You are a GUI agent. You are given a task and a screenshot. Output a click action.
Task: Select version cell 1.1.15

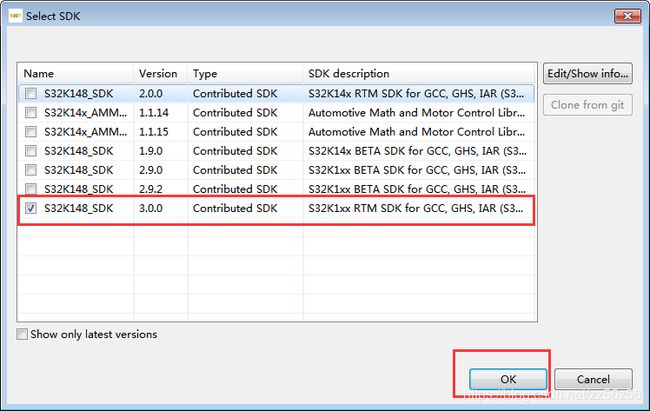[154, 132]
